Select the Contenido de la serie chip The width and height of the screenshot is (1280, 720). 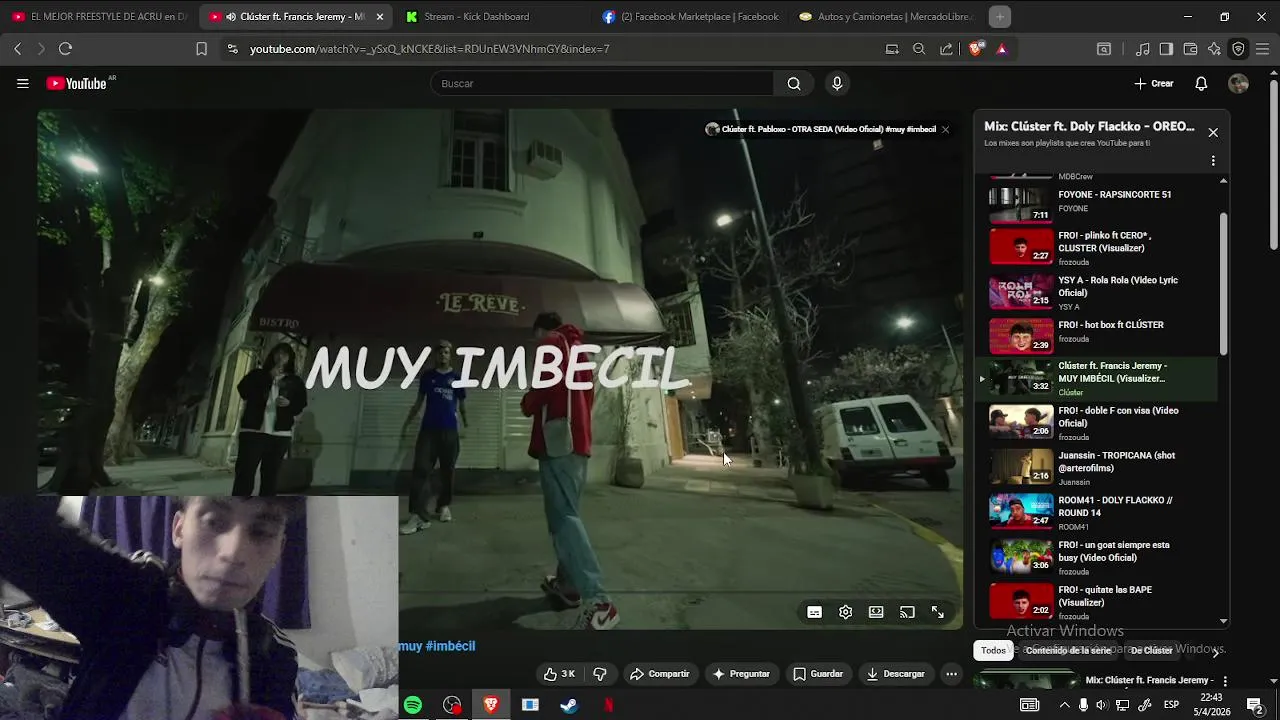[x=1068, y=650]
